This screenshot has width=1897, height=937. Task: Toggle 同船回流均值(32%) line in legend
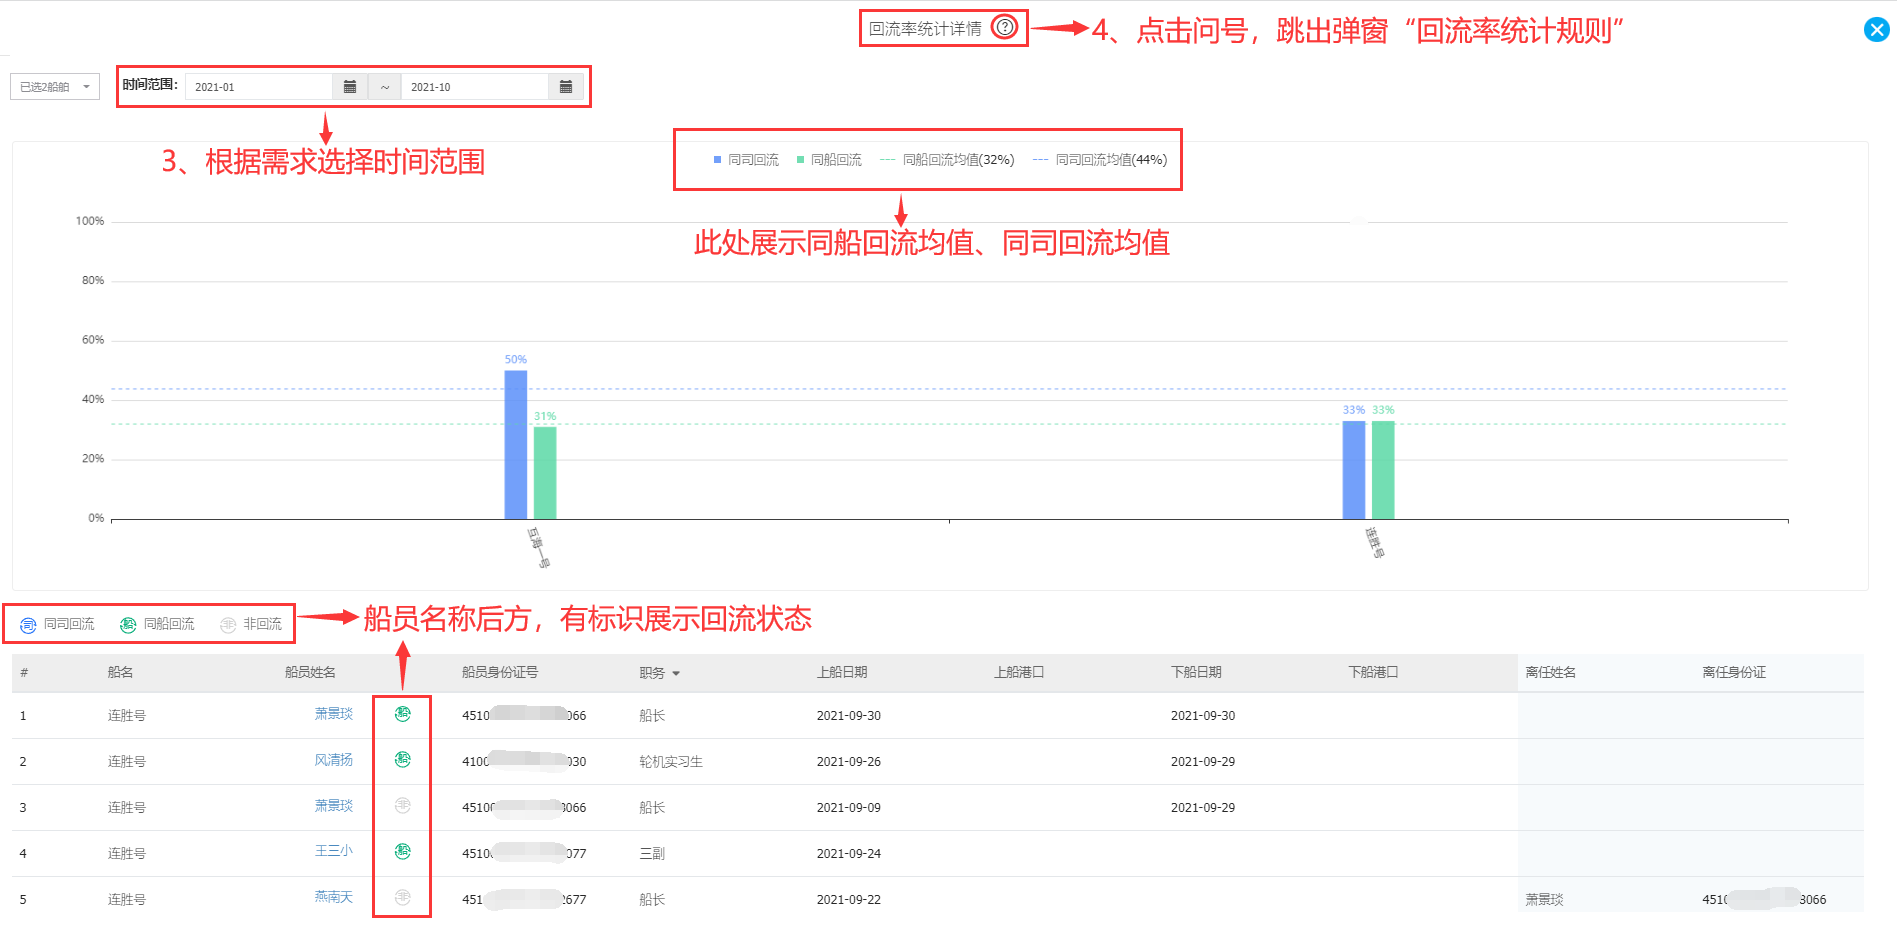click(x=947, y=160)
